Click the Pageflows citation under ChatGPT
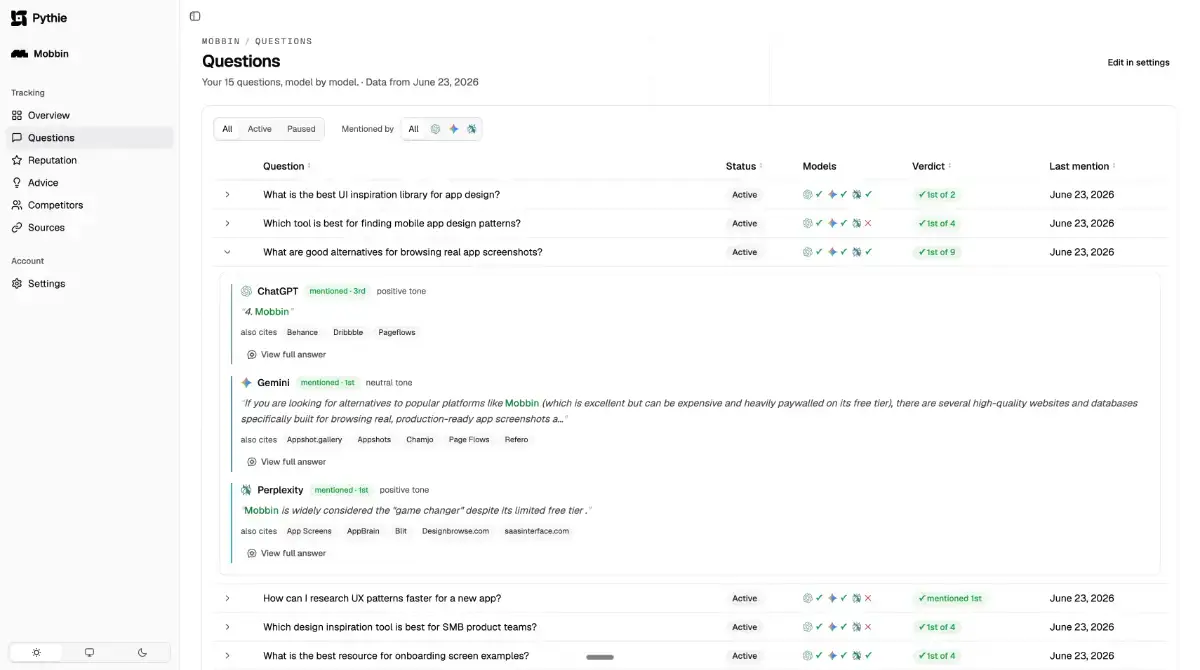1200x670 pixels. tap(397, 332)
